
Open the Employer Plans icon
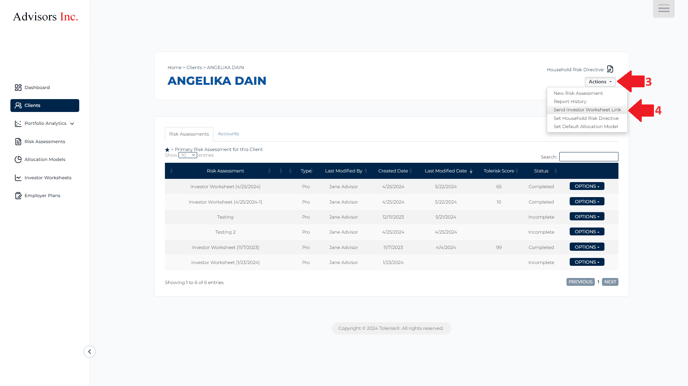click(x=18, y=196)
